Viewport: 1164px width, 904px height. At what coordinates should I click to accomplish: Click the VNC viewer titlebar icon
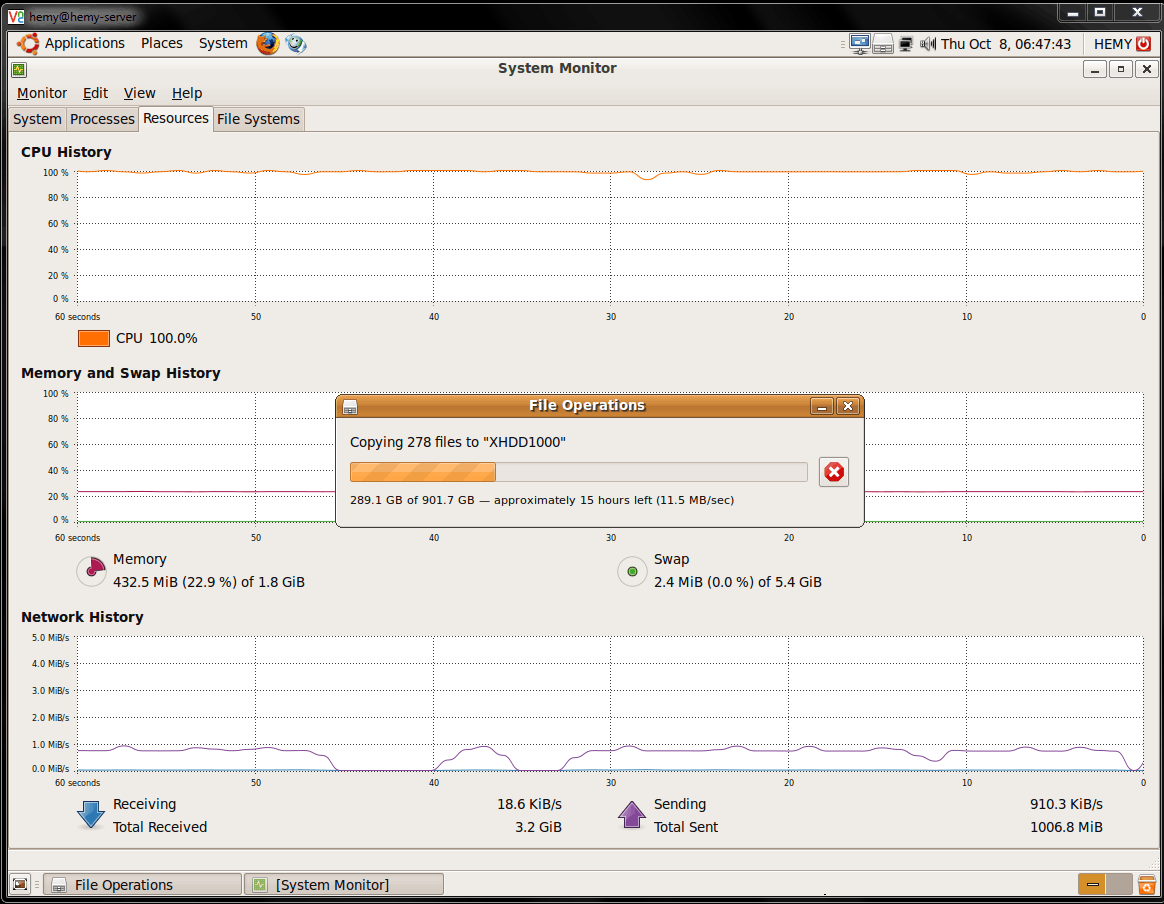(x=16, y=16)
